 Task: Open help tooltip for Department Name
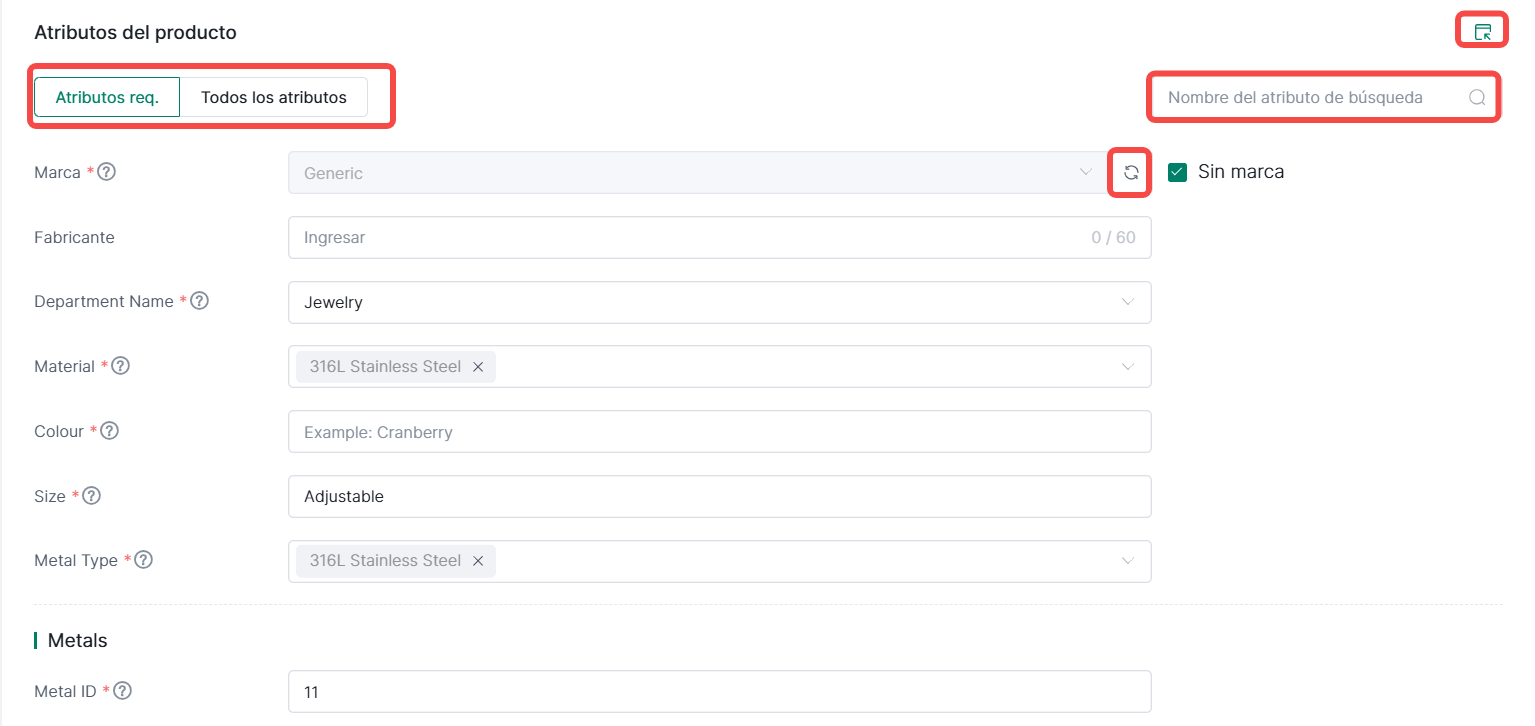click(200, 301)
